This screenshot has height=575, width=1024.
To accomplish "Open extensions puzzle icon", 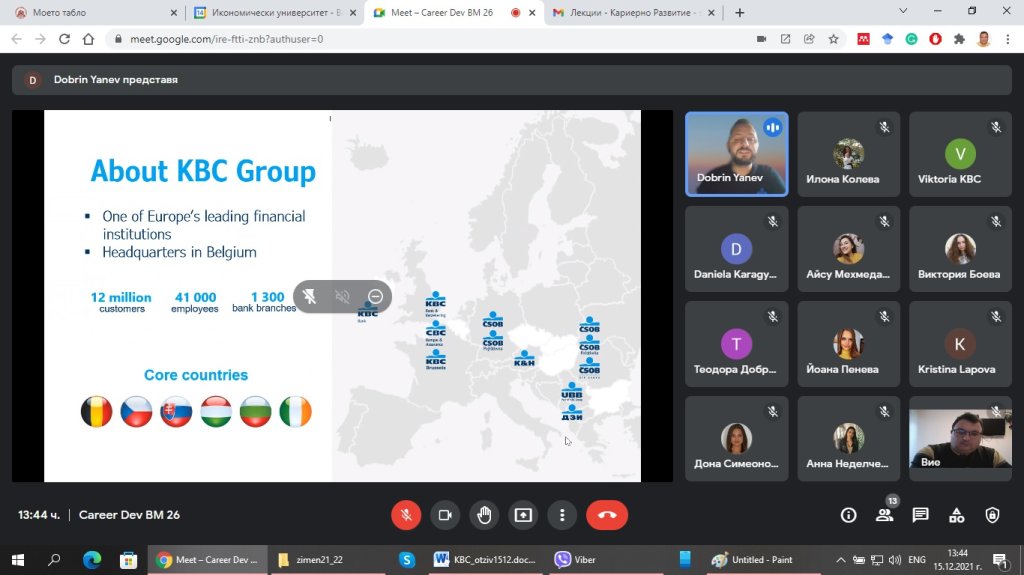I will (959, 39).
